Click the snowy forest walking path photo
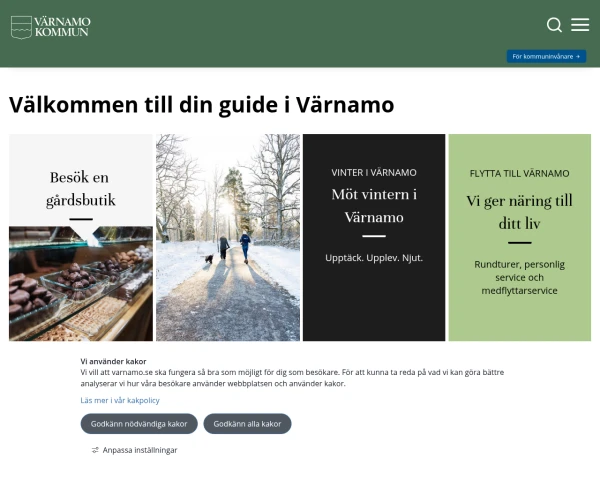Screen dimensions: 600x480 pyautogui.click(x=228, y=237)
